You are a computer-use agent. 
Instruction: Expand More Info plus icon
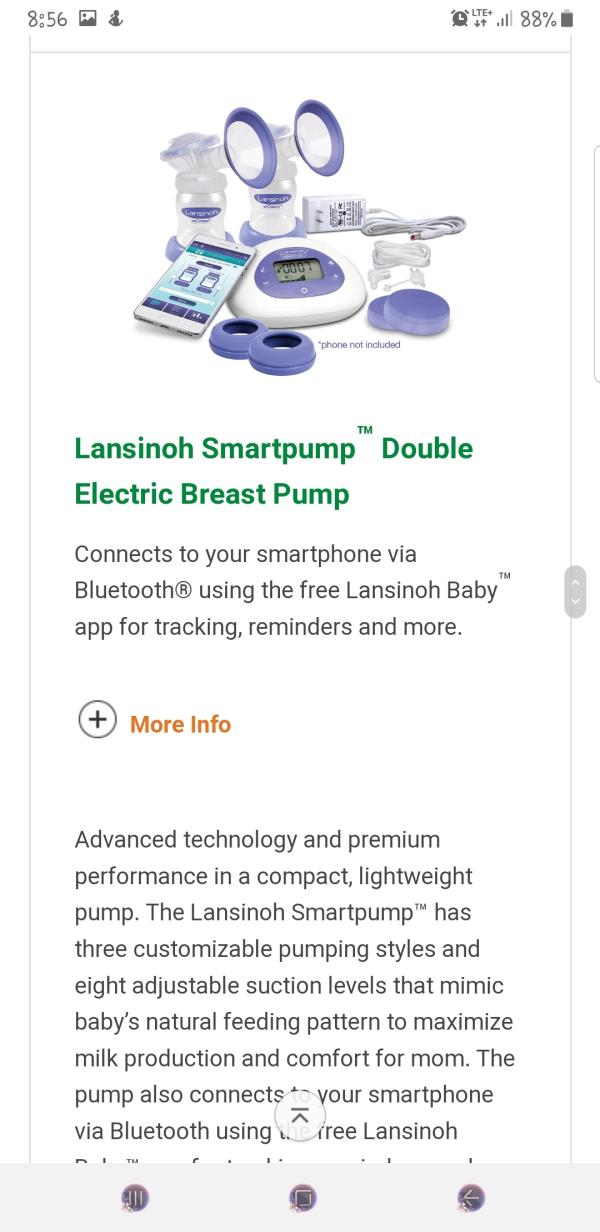point(98,719)
